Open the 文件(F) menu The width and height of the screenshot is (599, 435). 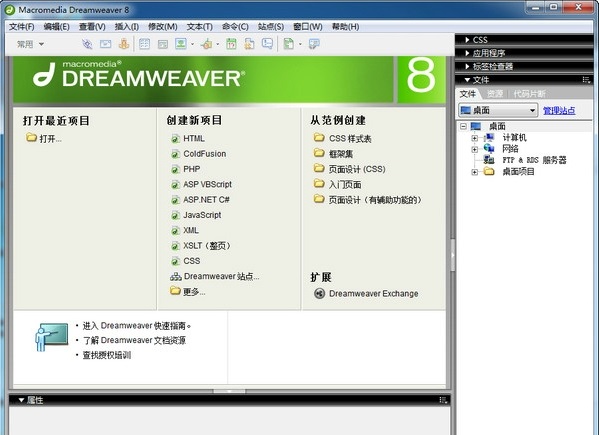[21, 27]
